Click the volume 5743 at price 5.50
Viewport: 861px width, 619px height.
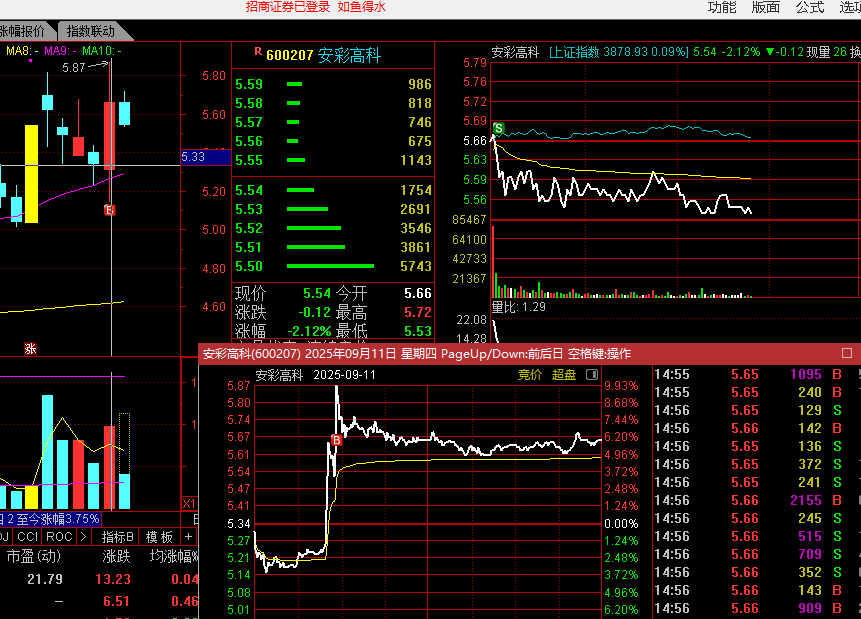click(416, 266)
